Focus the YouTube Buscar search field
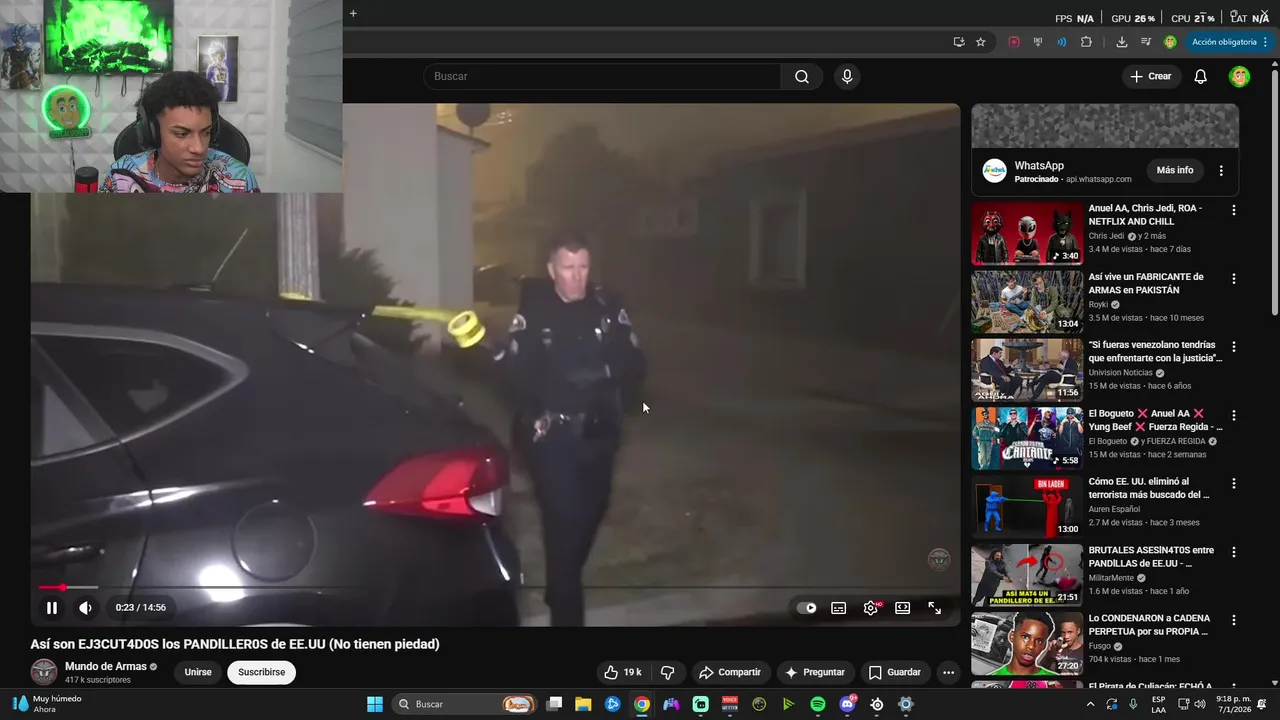This screenshot has width=1280, height=720. coord(602,77)
